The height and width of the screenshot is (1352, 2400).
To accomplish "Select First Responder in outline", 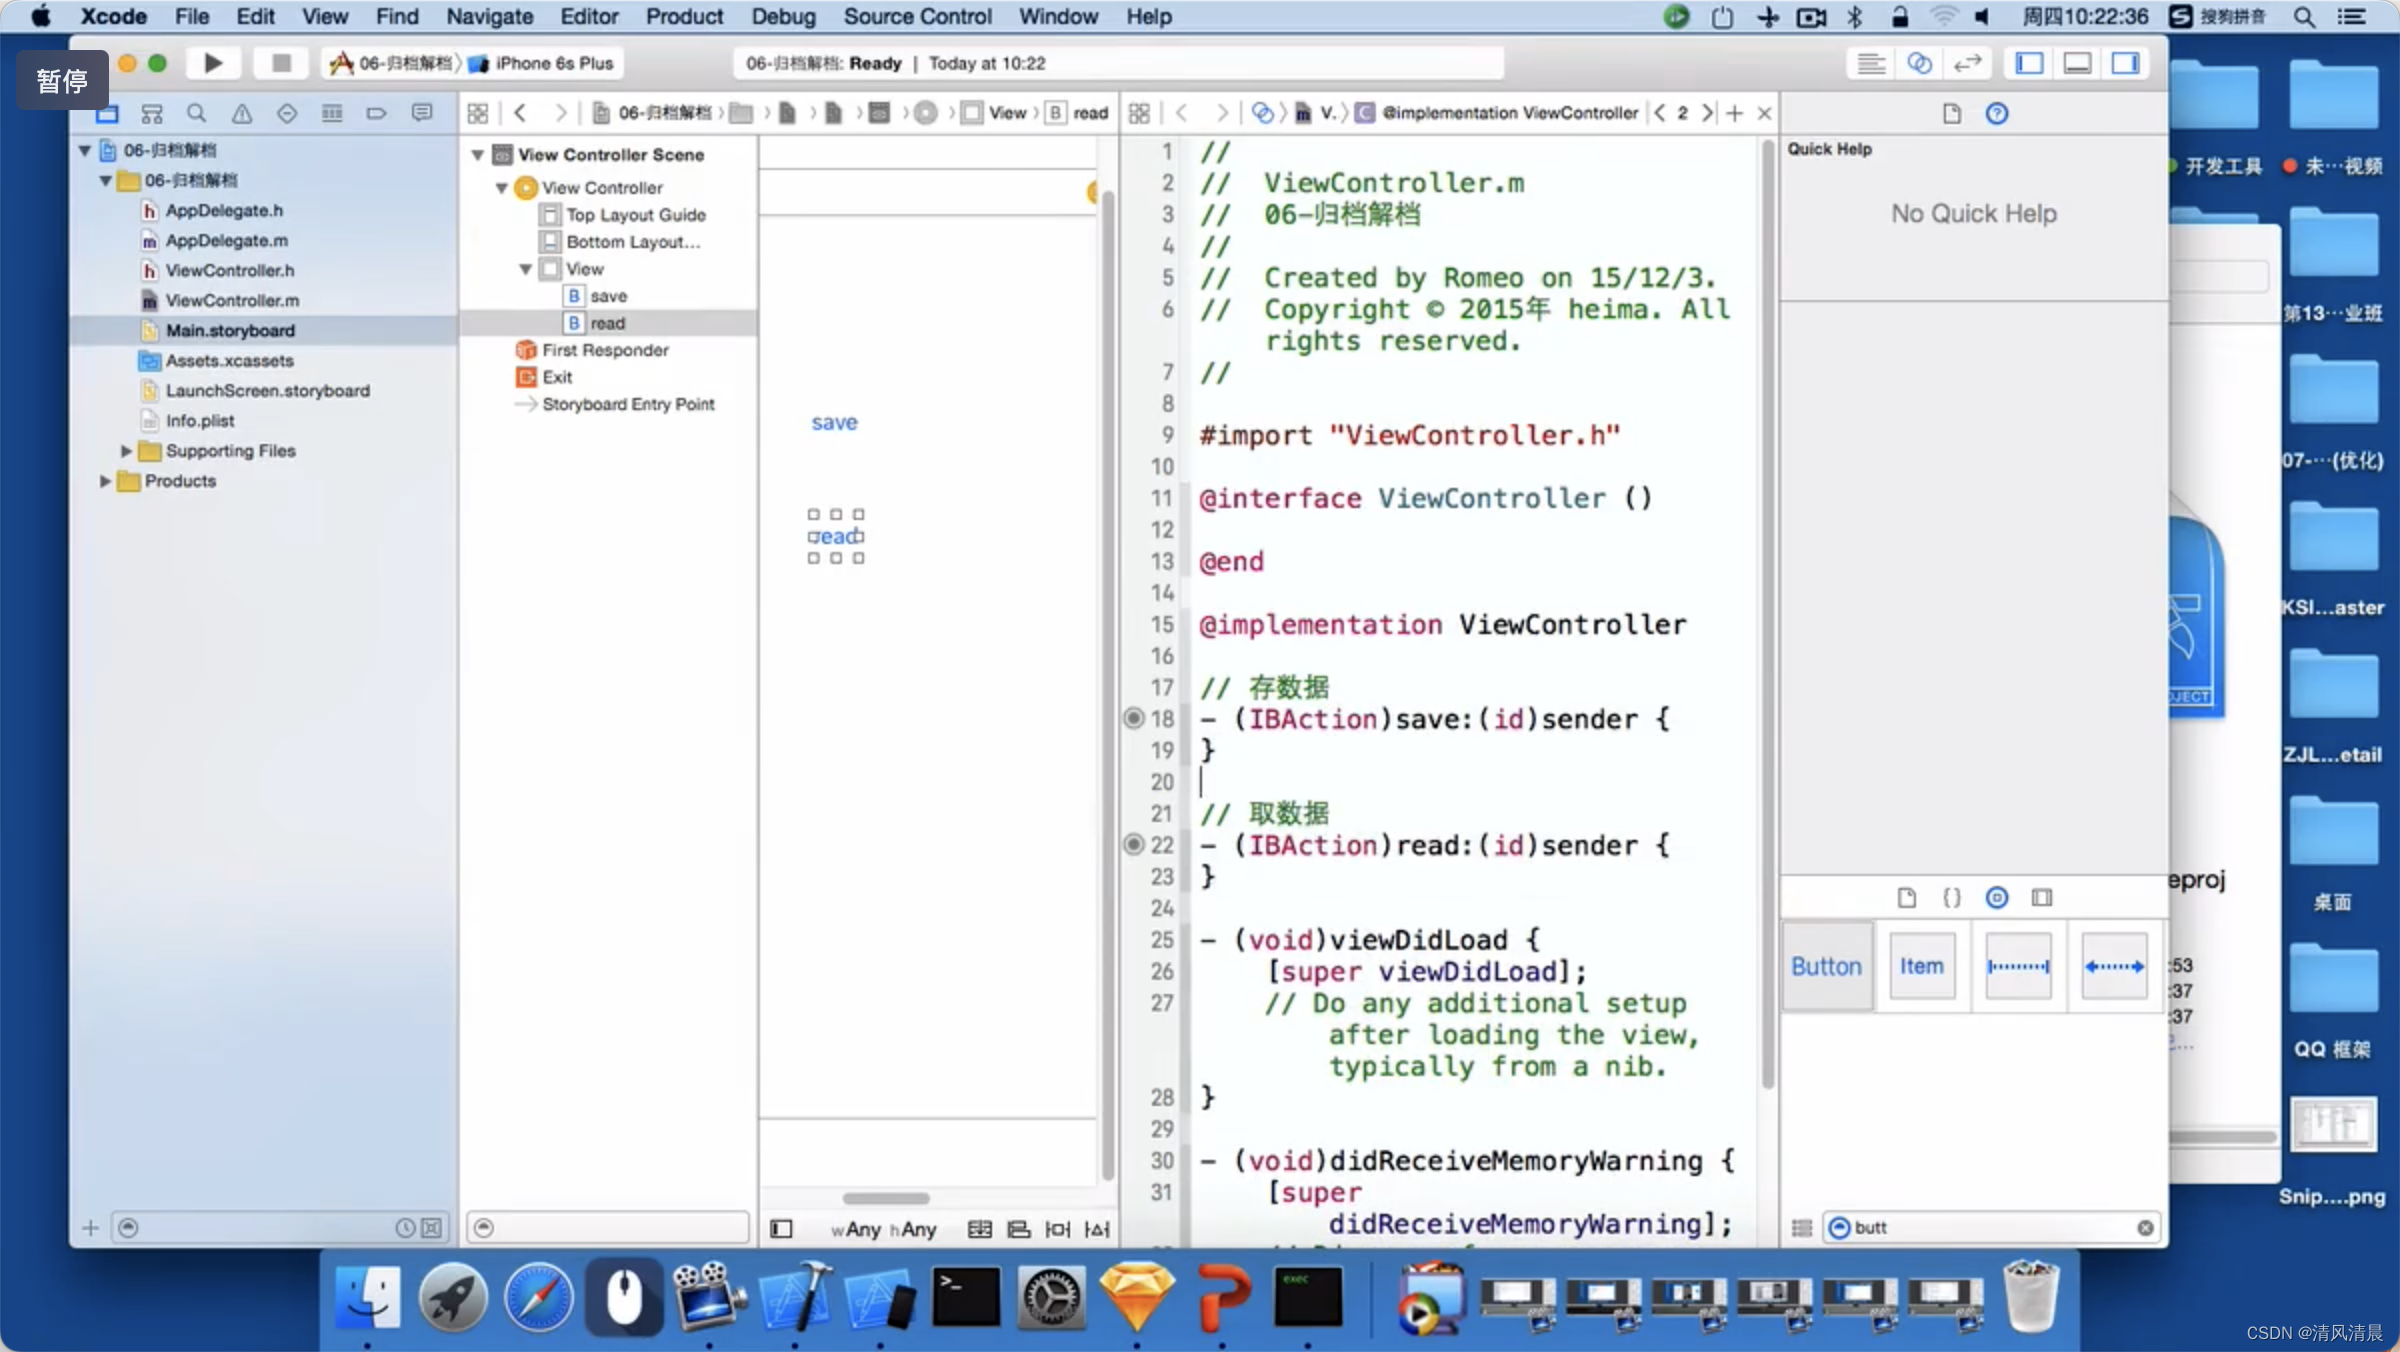I will [605, 350].
